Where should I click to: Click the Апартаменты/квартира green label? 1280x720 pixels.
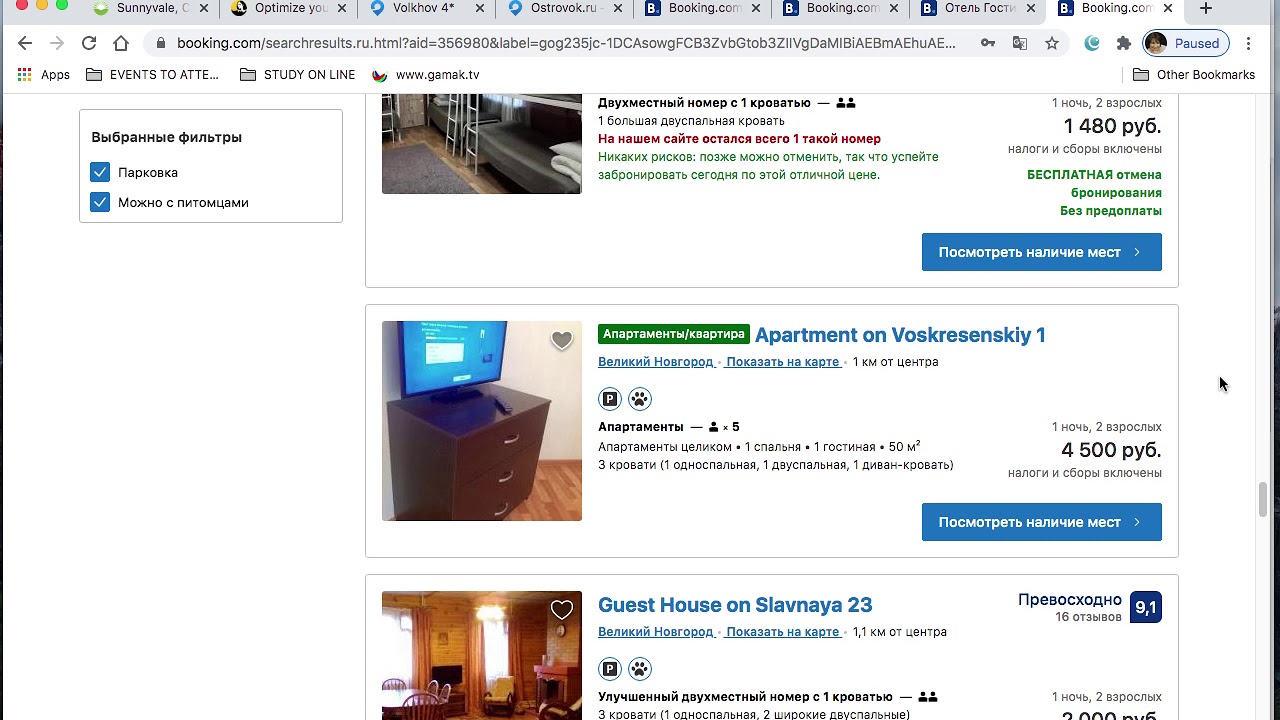point(674,334)
